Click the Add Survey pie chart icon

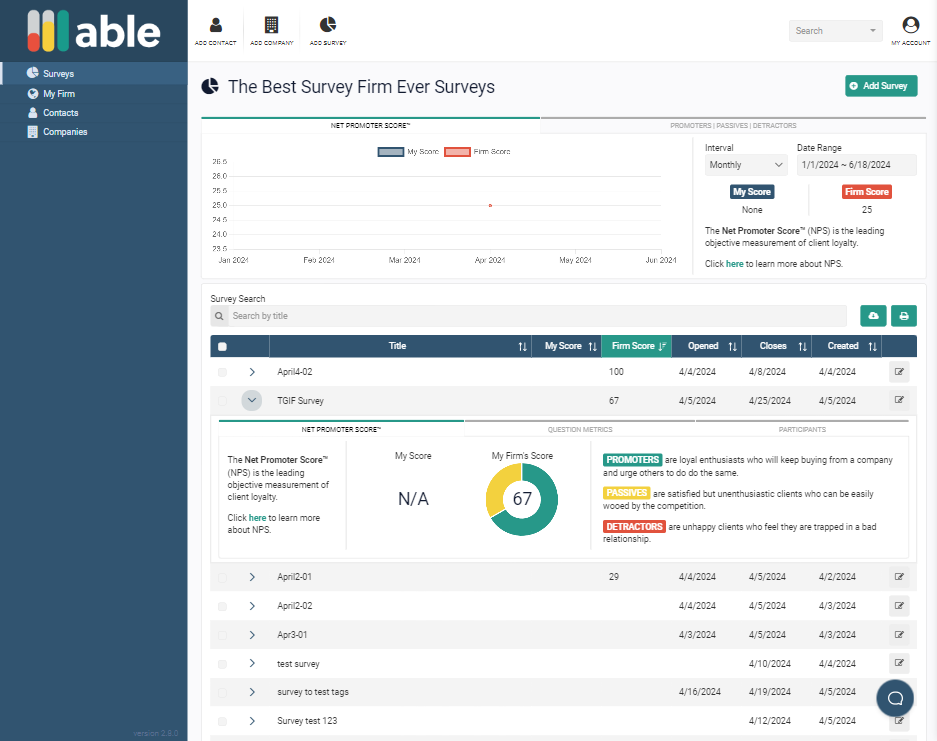327,26
